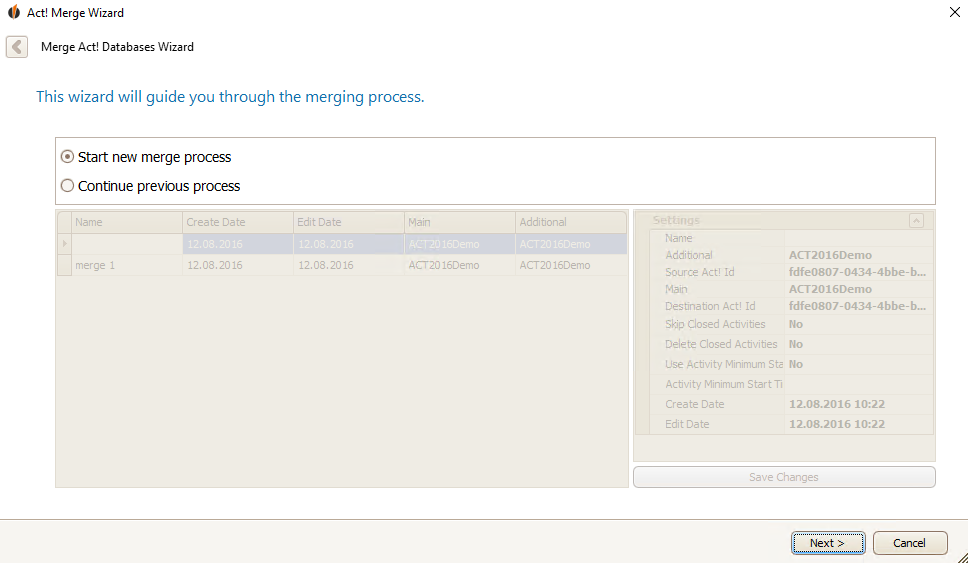Click the Cancel button
This screenshot has width=968, height=563.
tap(909, 543)
